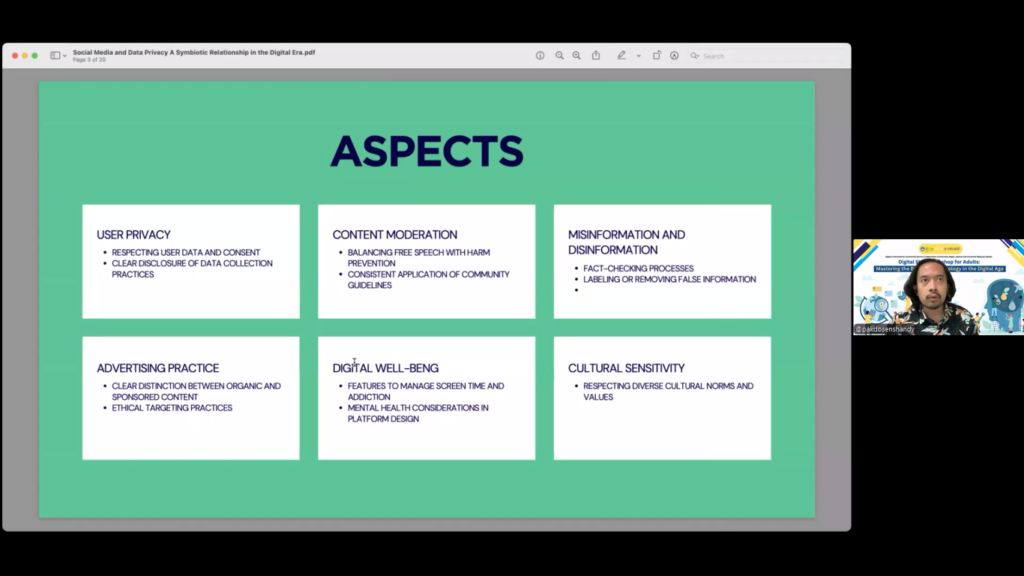Select the Markup pen icon
Screen dimensions: 1024x576
click(621, 56)
